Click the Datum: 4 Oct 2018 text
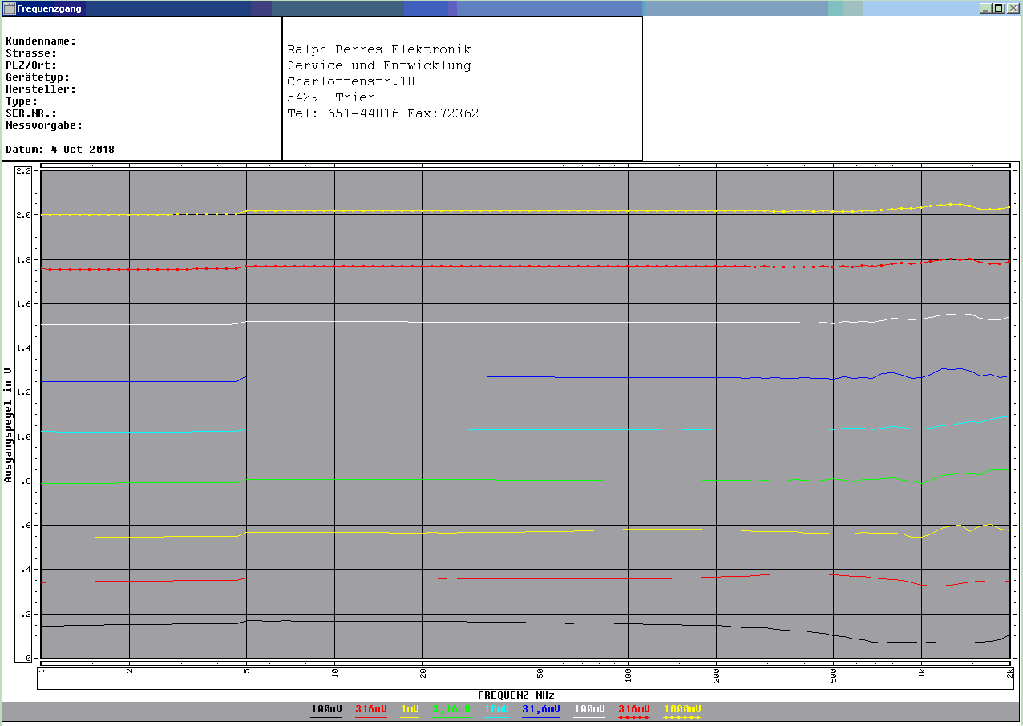 tap(60, 149)
